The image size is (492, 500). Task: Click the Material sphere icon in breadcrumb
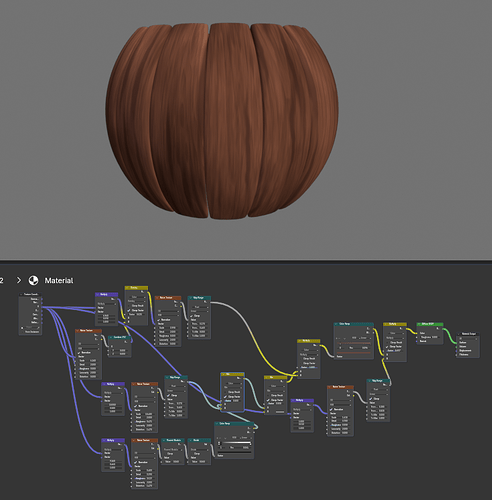pos(33,280)
